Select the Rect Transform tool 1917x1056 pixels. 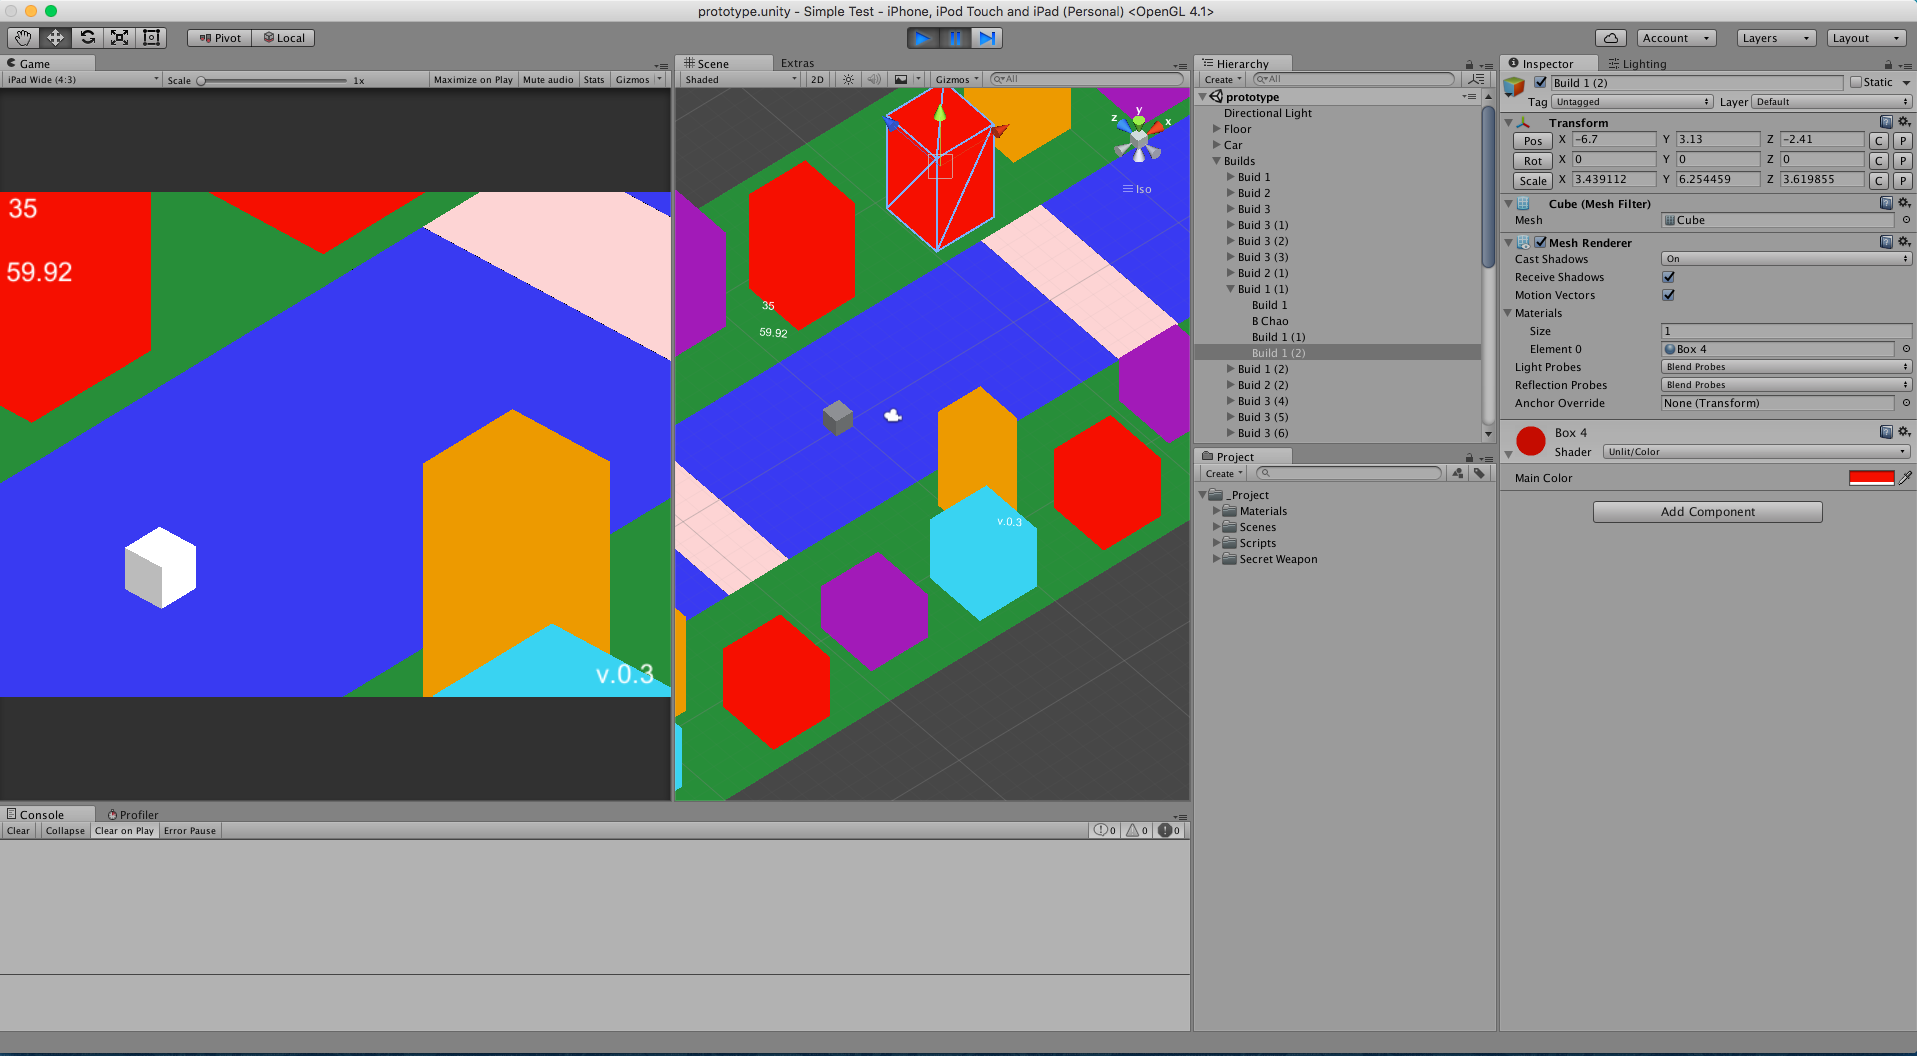click(x=152, y=38)
